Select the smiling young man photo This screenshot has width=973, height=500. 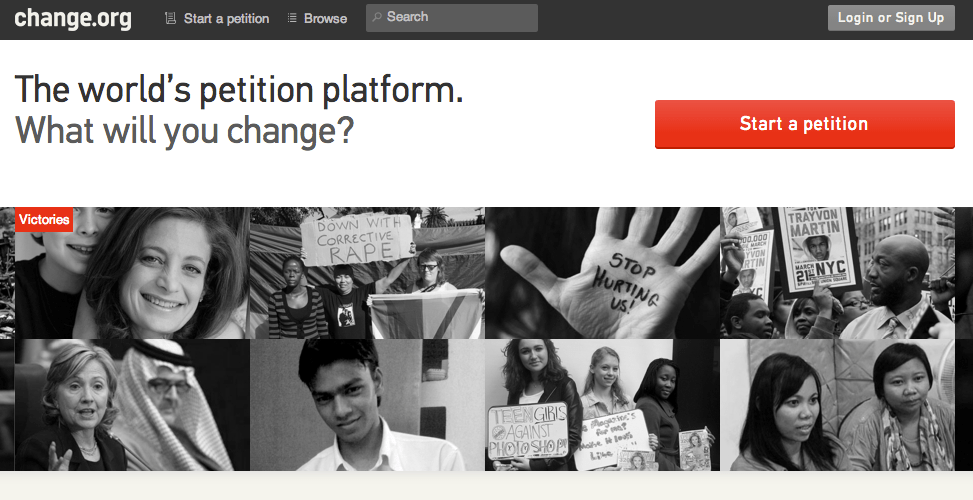tap(367, 405)
